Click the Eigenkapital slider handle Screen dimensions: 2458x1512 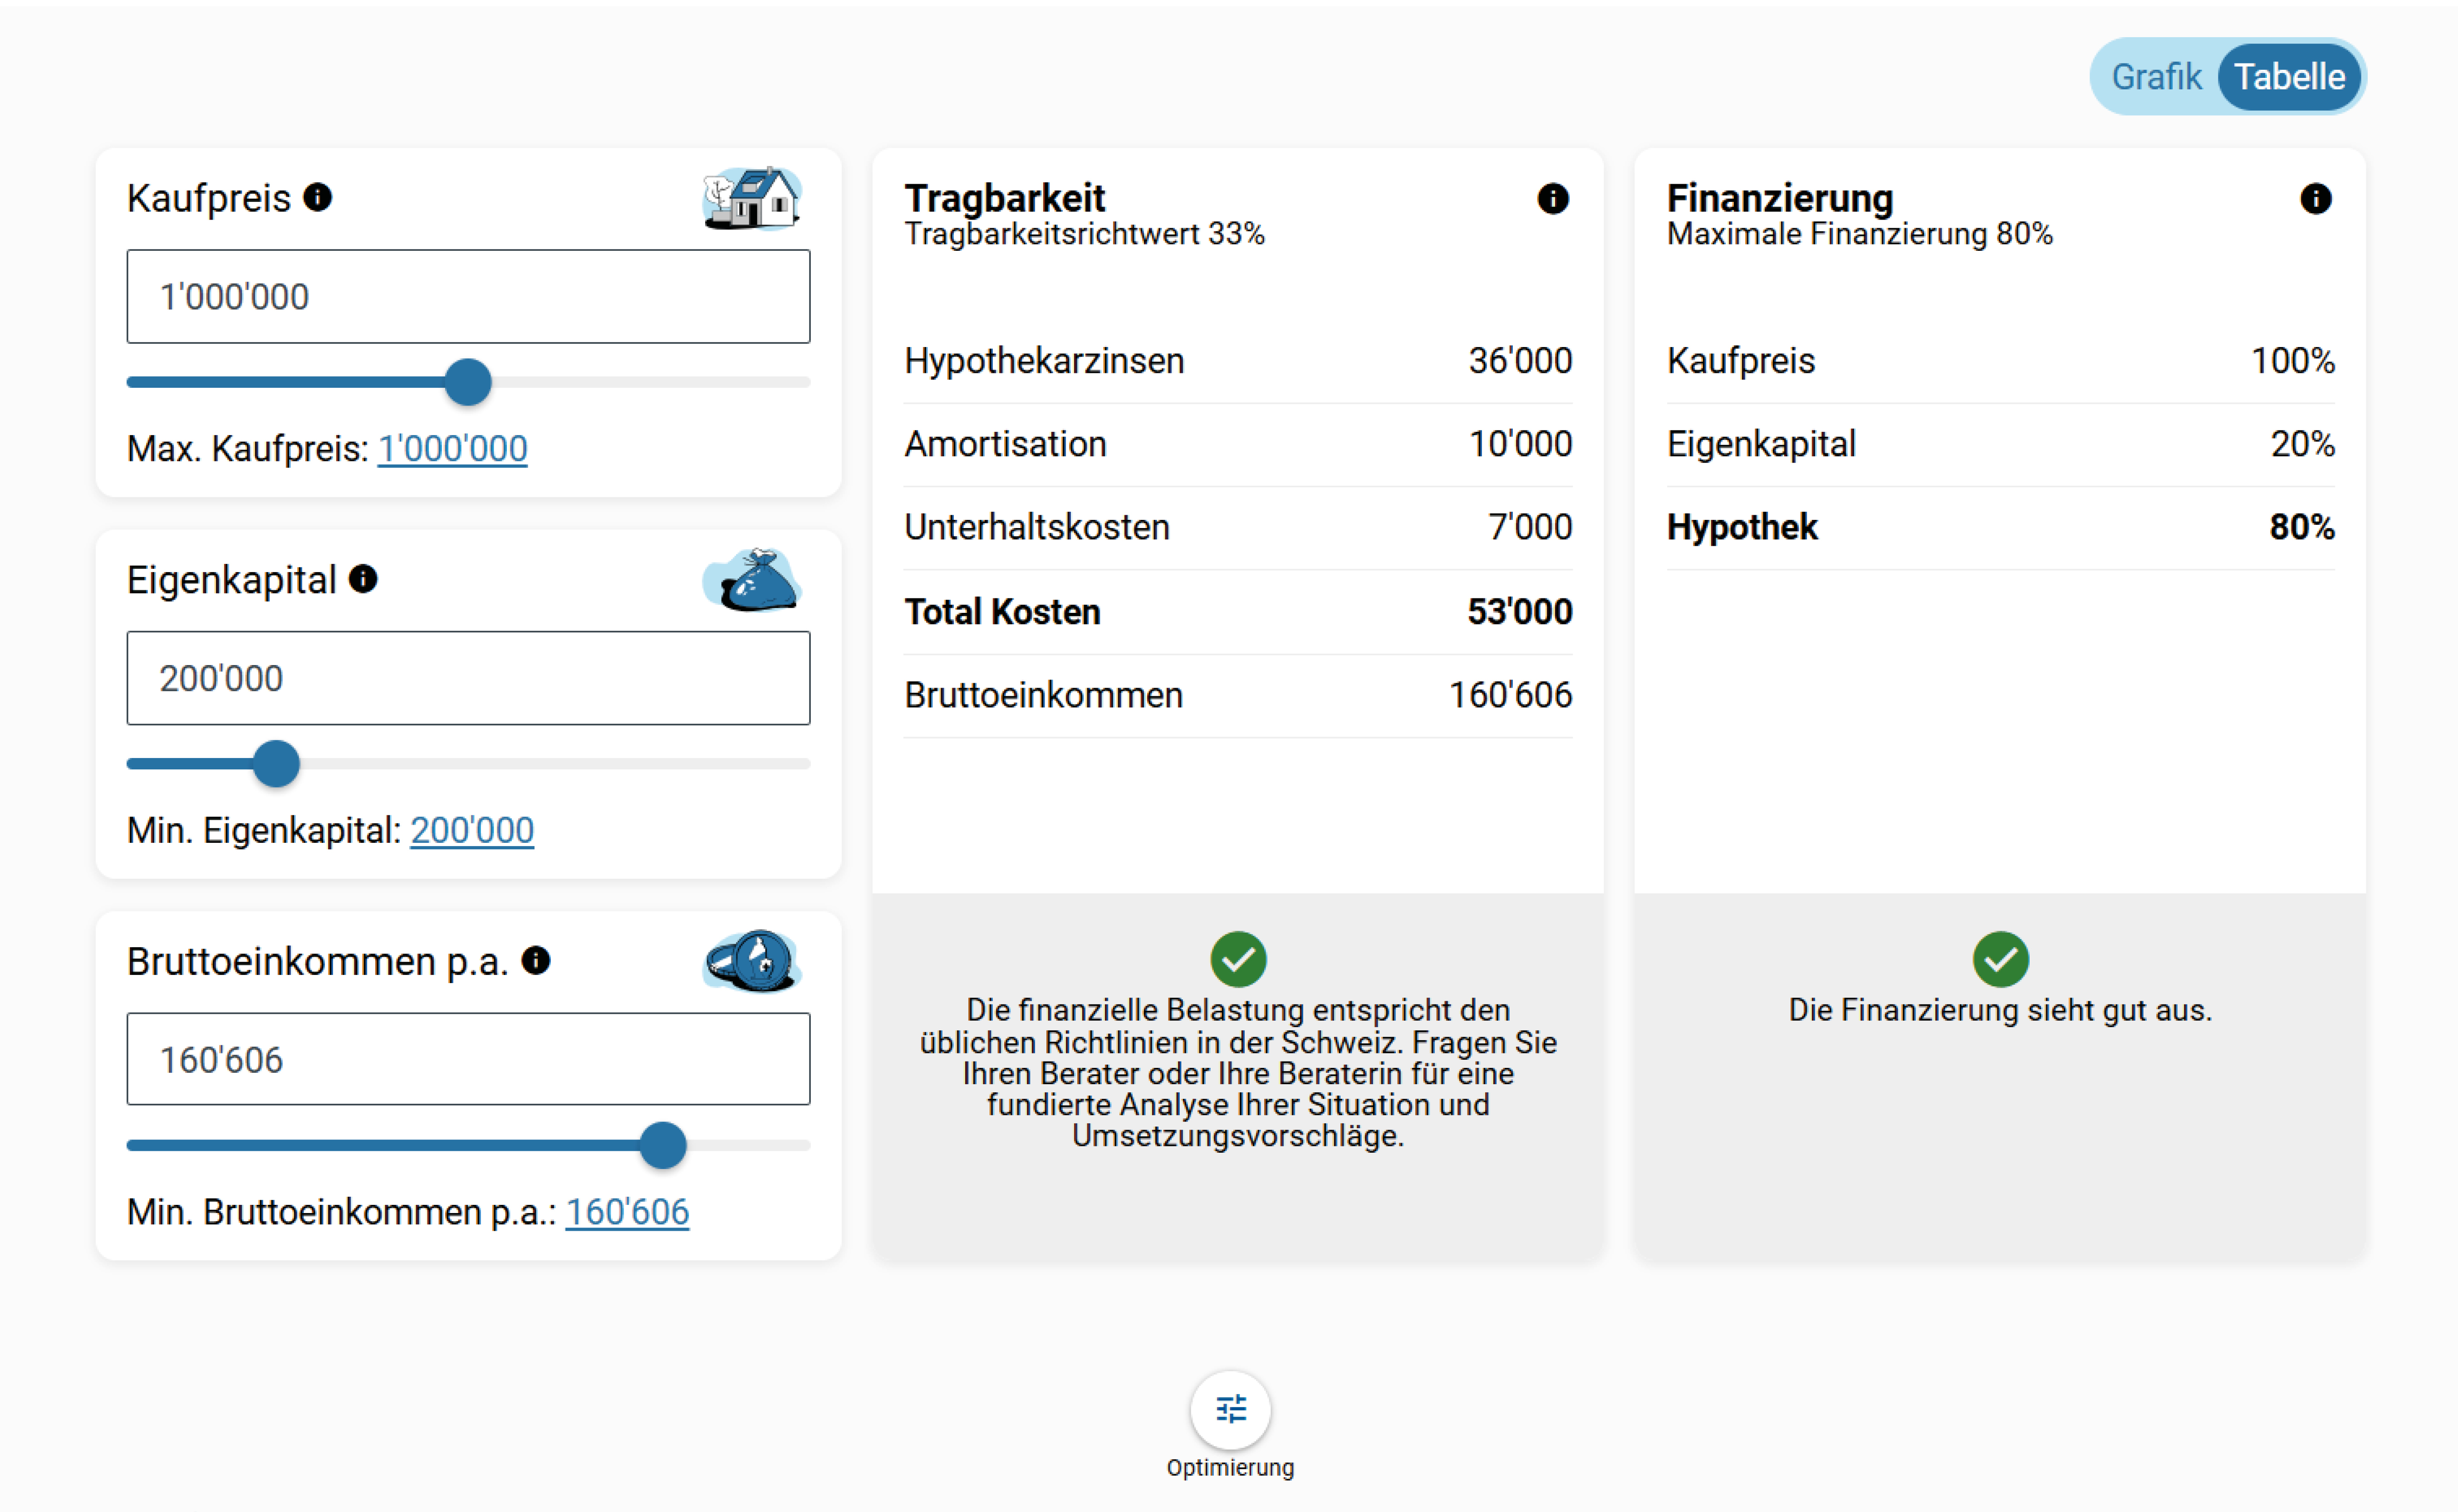(276, 764)
